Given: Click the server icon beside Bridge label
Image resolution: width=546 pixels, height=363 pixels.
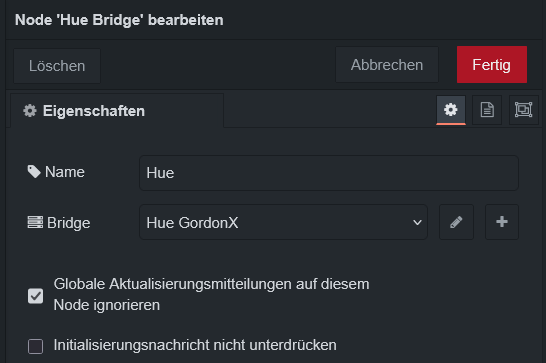Looking at the screenshot, I should click(x=35, y=222).
